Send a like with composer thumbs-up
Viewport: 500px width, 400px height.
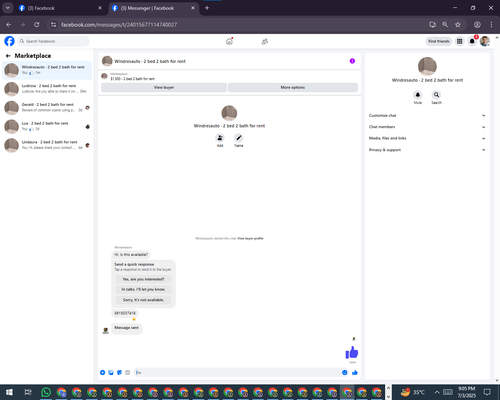(x=355, y=372)
